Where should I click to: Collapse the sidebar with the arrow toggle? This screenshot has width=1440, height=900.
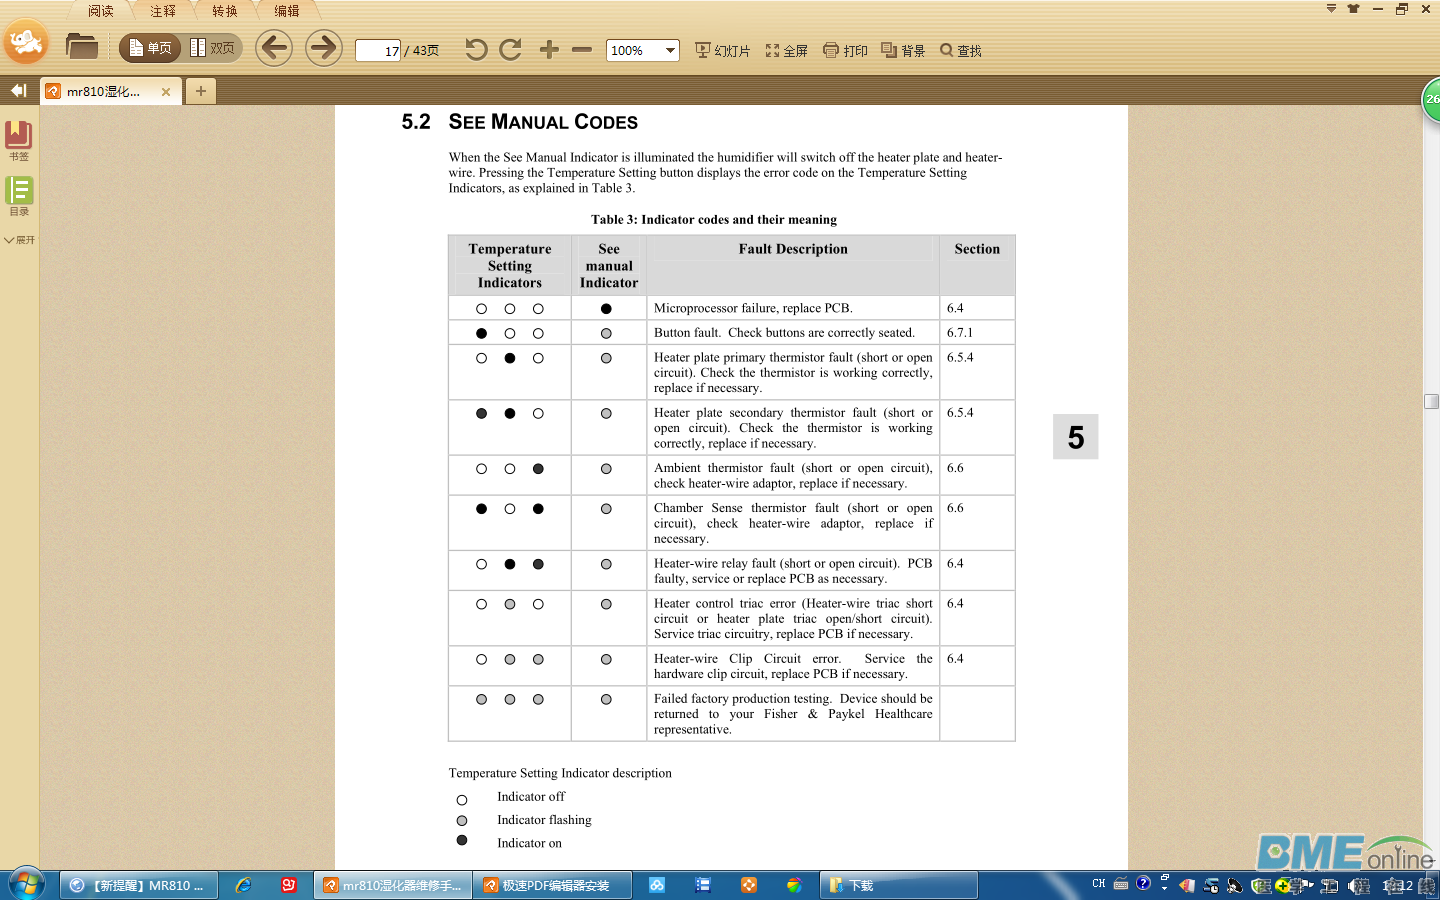click(x=18, y=91)
